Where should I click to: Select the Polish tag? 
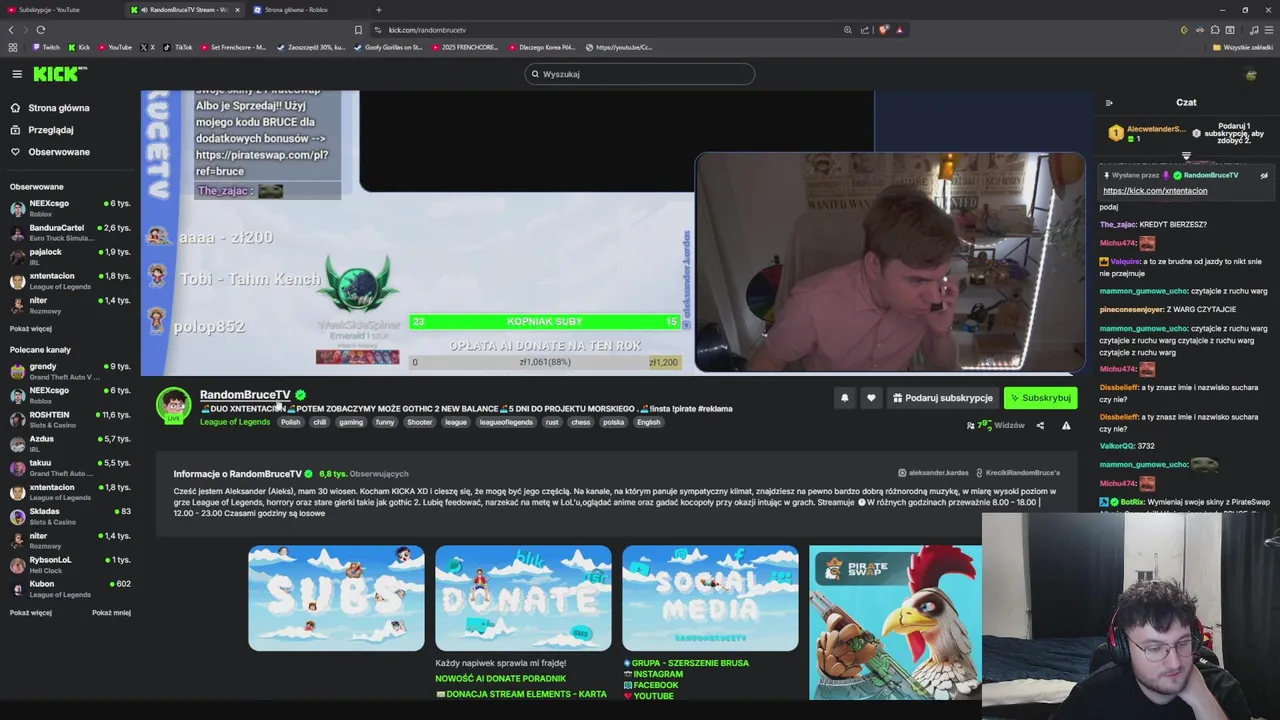(290, 422)
